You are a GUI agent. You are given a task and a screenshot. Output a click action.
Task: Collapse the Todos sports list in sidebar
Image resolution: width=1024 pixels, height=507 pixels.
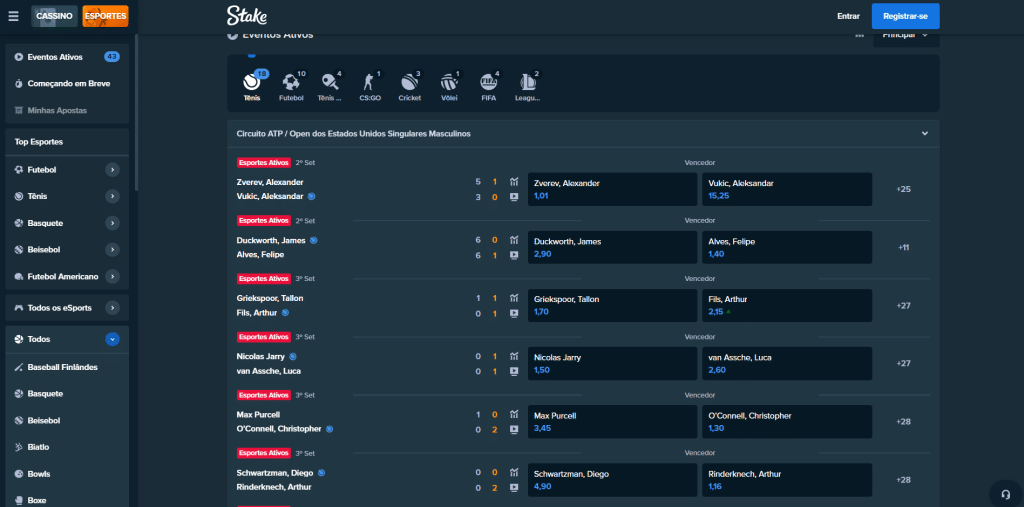click(112, 339)
